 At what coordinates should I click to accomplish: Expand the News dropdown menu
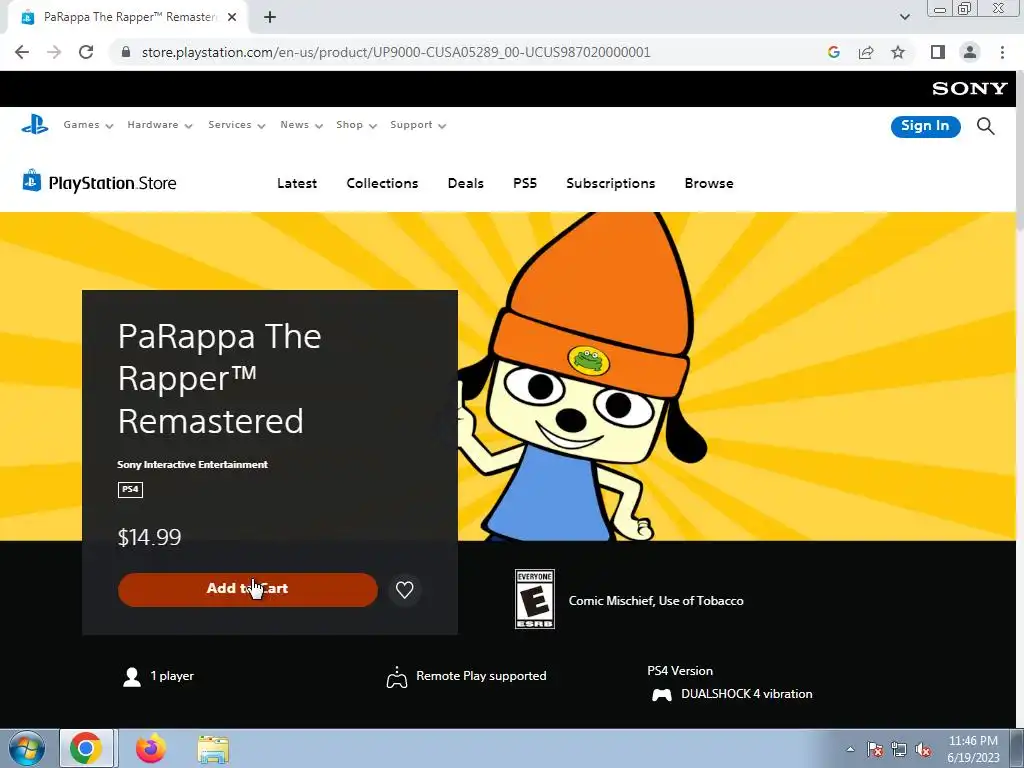(301, 125)
